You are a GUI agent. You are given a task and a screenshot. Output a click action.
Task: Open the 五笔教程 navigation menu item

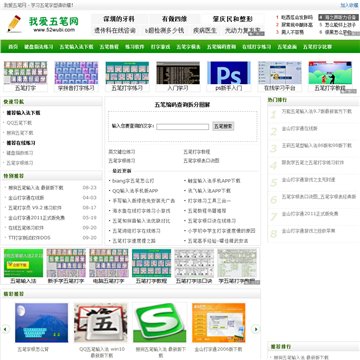pos(109,47)
